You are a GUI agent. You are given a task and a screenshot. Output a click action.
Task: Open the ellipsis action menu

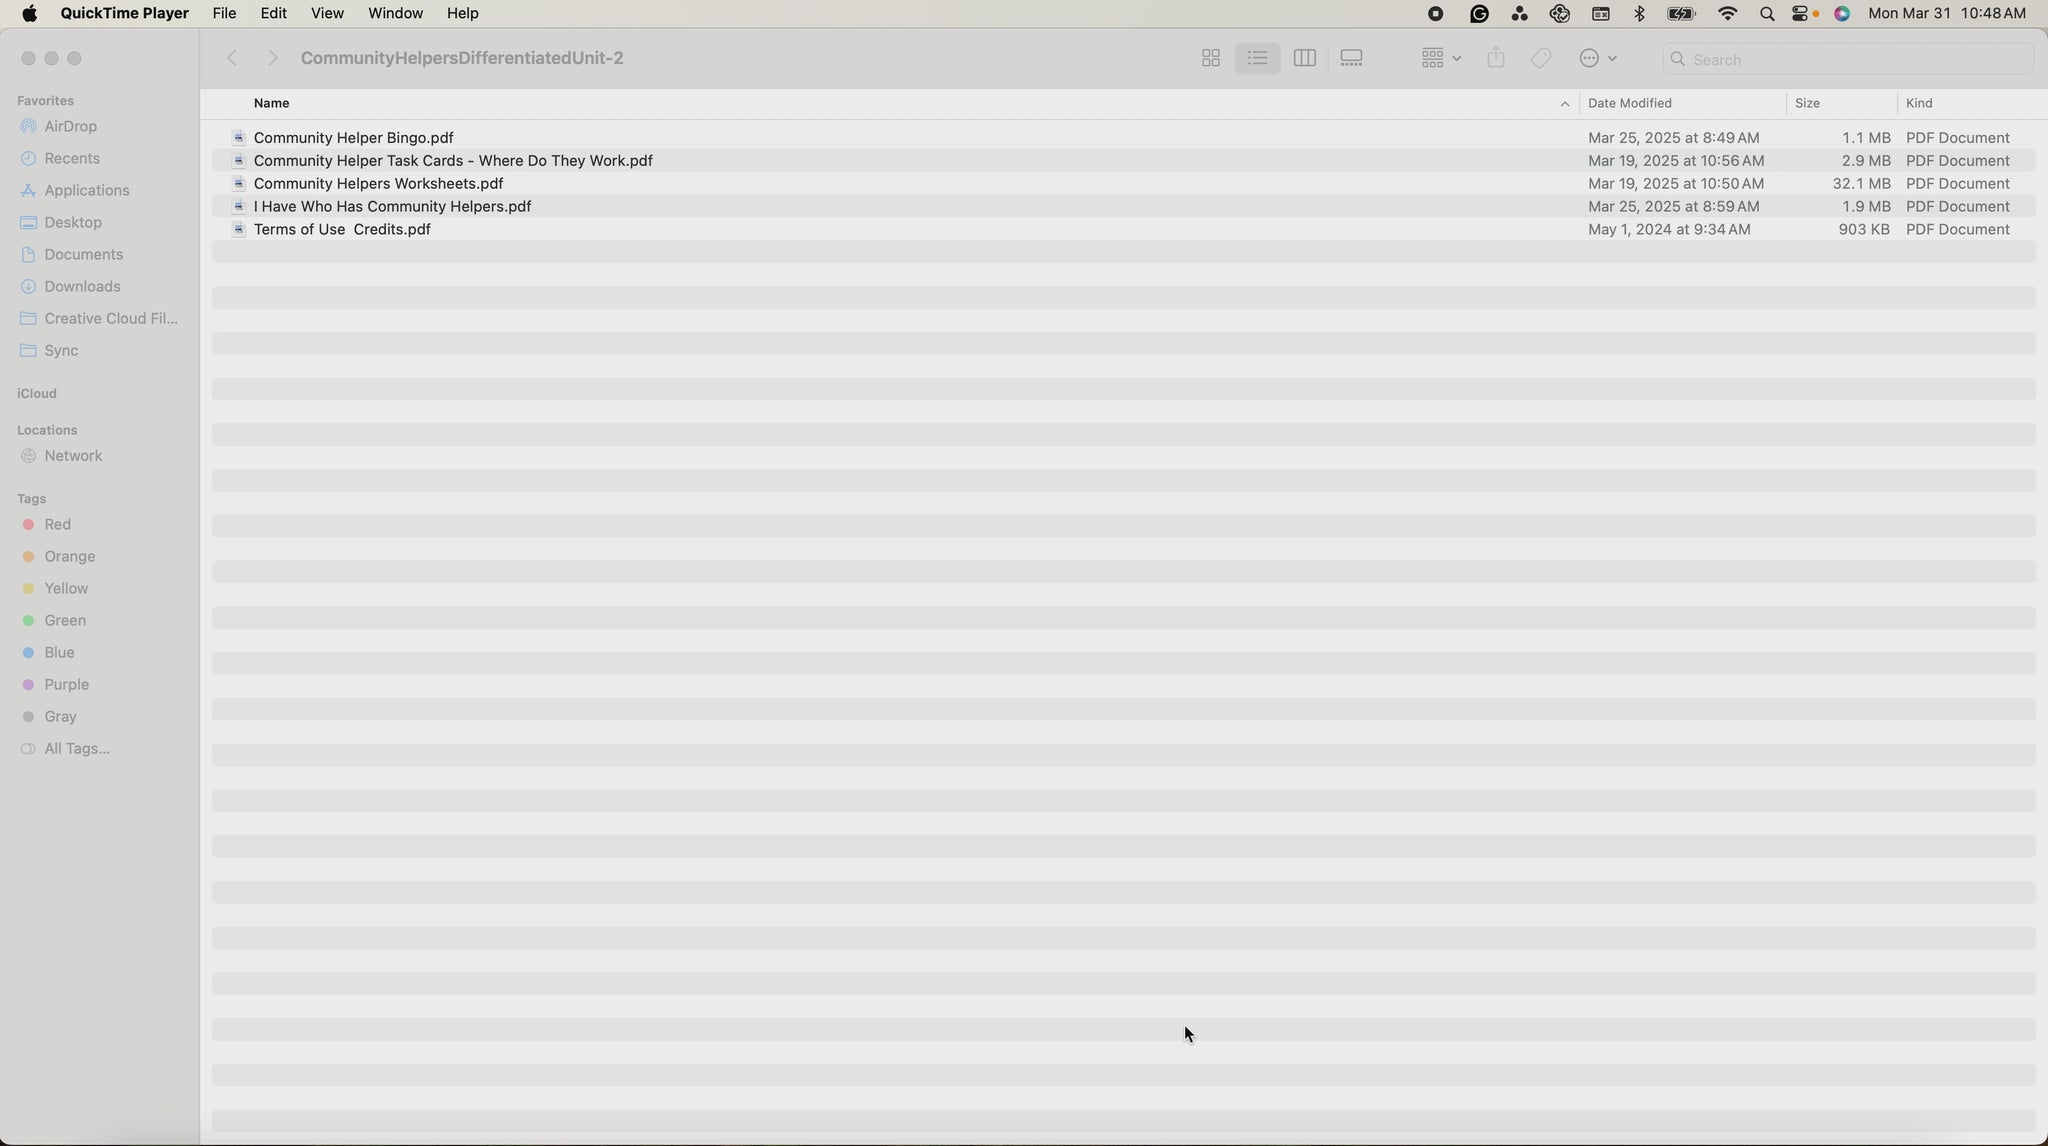pyautogui.click(x=1597, y=59)
